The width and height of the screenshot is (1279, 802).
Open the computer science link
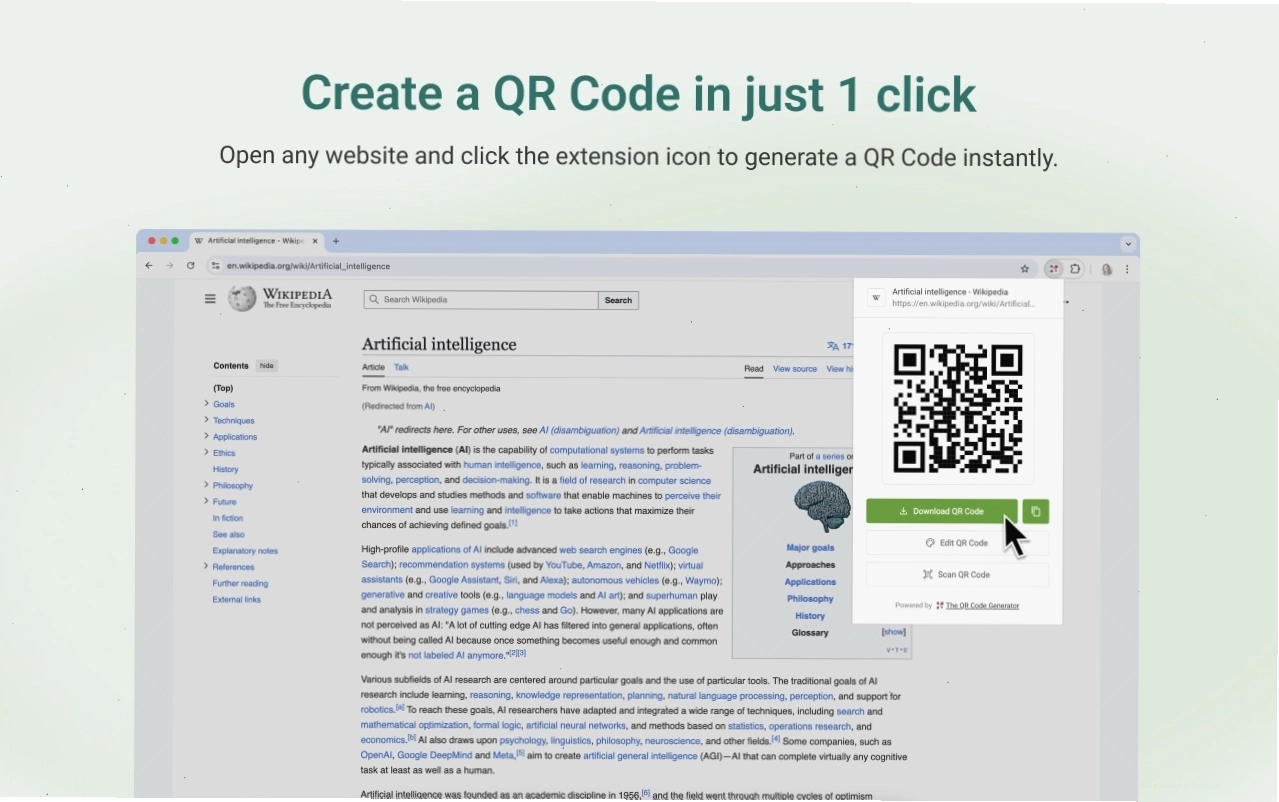[x=675, y=480]
